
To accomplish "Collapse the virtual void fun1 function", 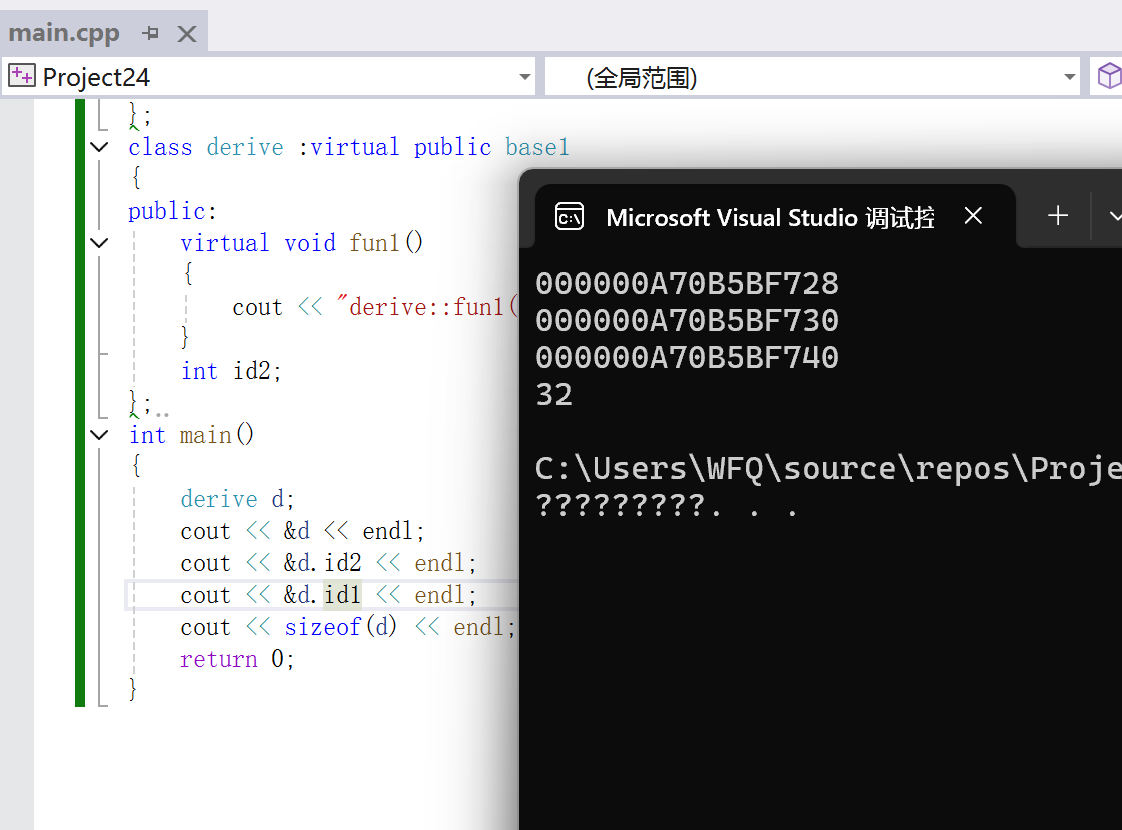I will pos(99,243).
